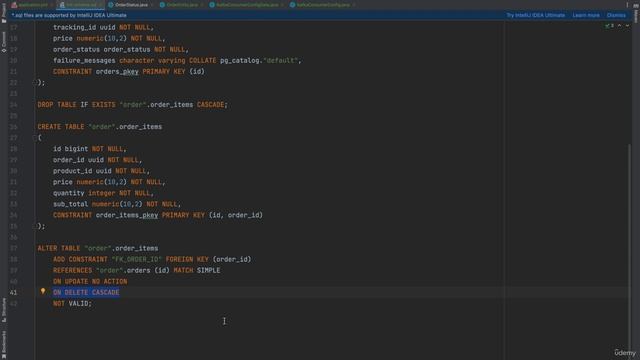Click tracking_id uuid NOT NULL line
Viewport: 640px width, 360px height.
click(103, 27)
